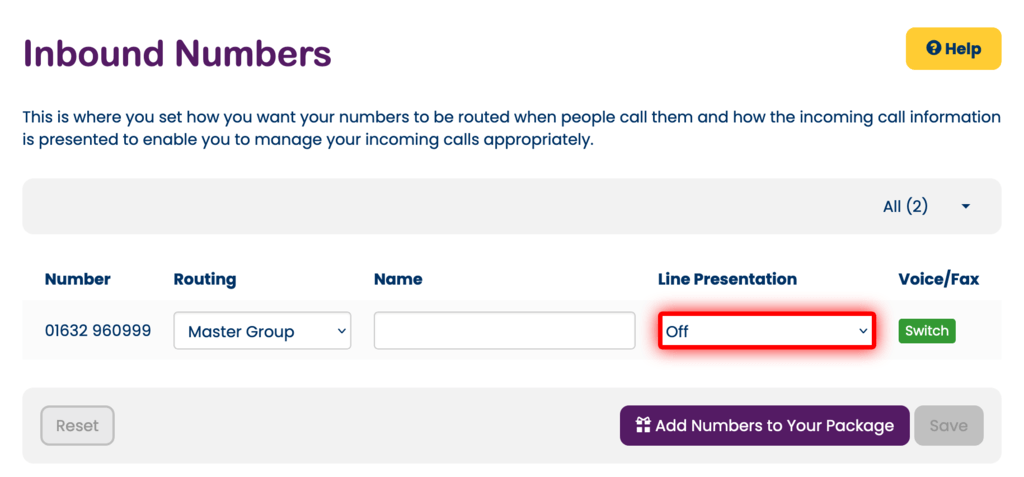Click the chevron in the Master Group box
Viewport: 1024px width, 477px height.
tap(341, 331)
